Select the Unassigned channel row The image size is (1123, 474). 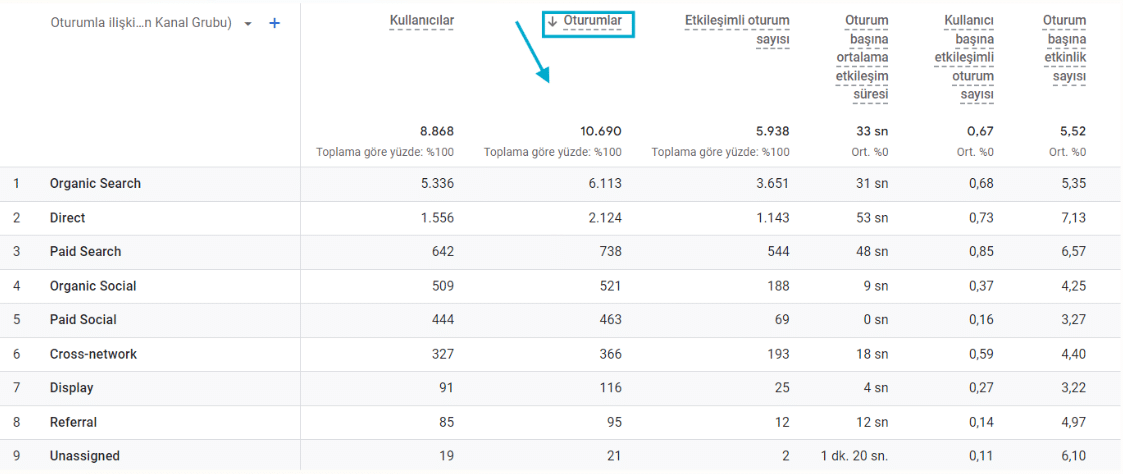pos(84,456)
